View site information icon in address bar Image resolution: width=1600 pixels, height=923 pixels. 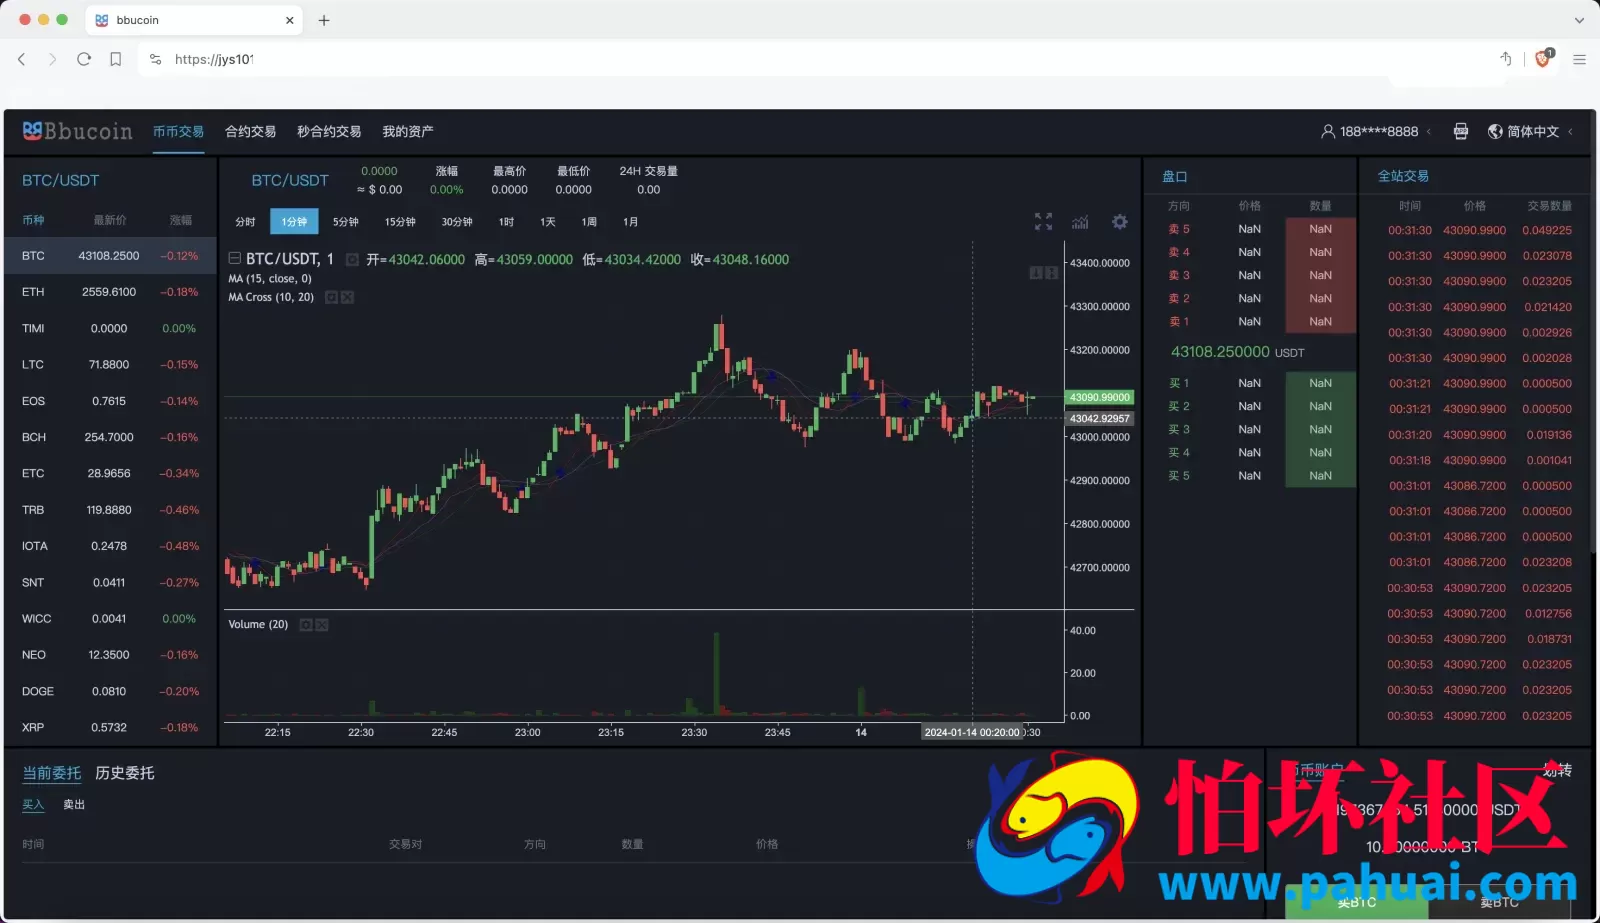155,59
